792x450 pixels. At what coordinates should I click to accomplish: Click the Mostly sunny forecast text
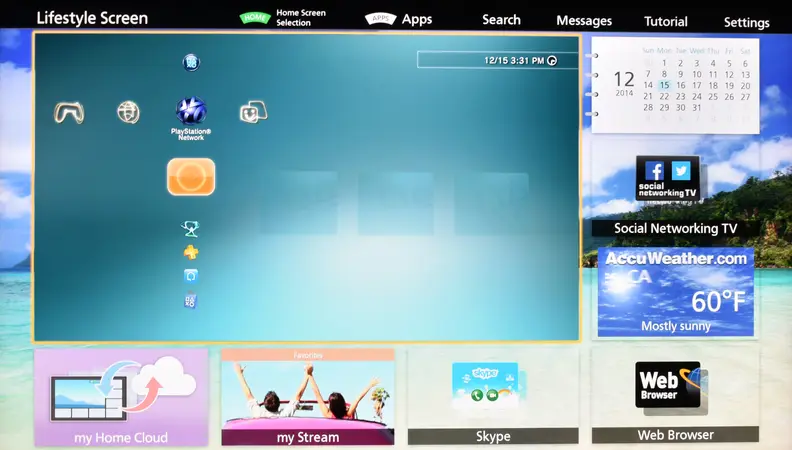click(676, 326)
